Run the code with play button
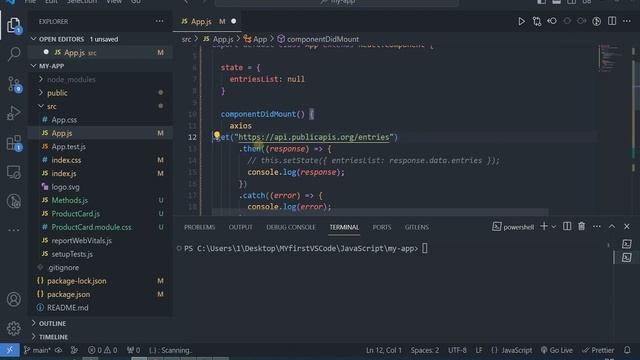The height and width of the screenshot is (360, 640). 521,21
